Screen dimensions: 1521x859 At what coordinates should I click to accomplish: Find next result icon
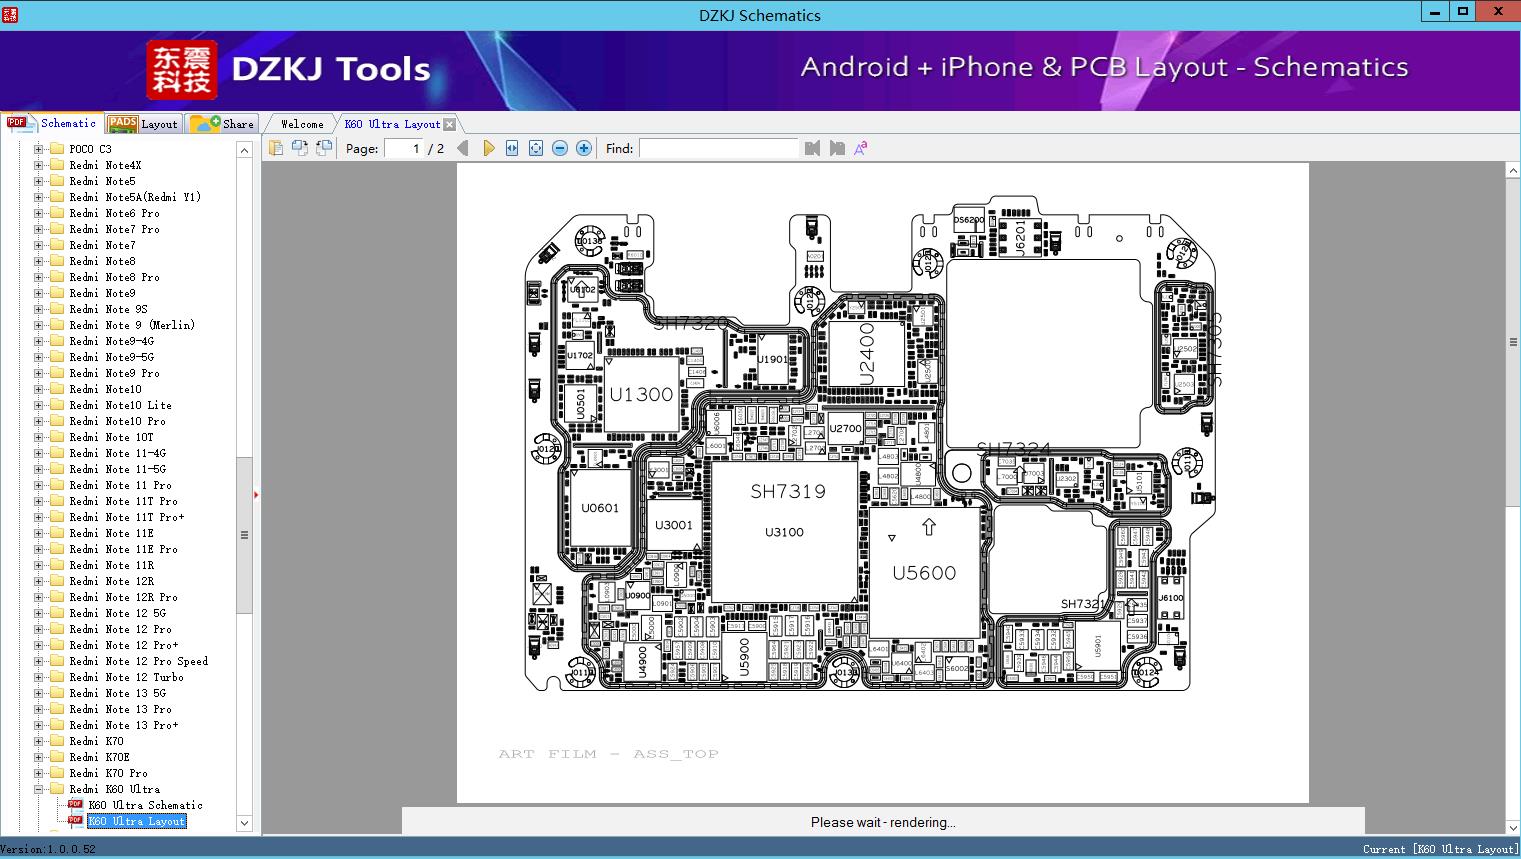tap(837, 148)
